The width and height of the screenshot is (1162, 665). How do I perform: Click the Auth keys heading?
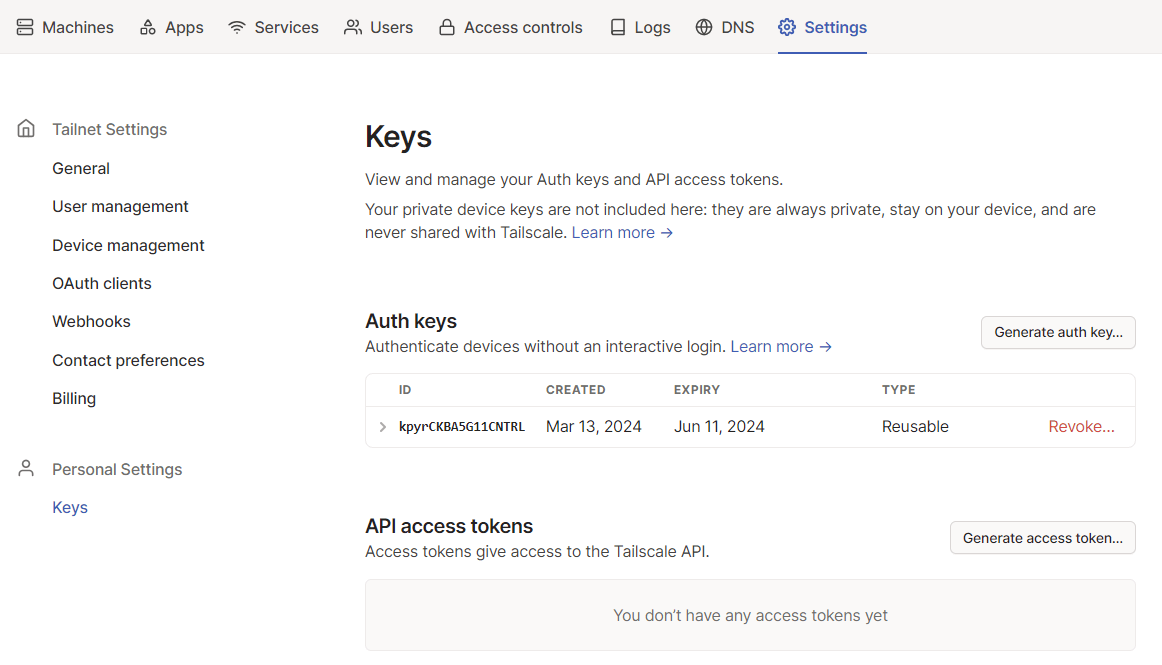click(411, 321)
